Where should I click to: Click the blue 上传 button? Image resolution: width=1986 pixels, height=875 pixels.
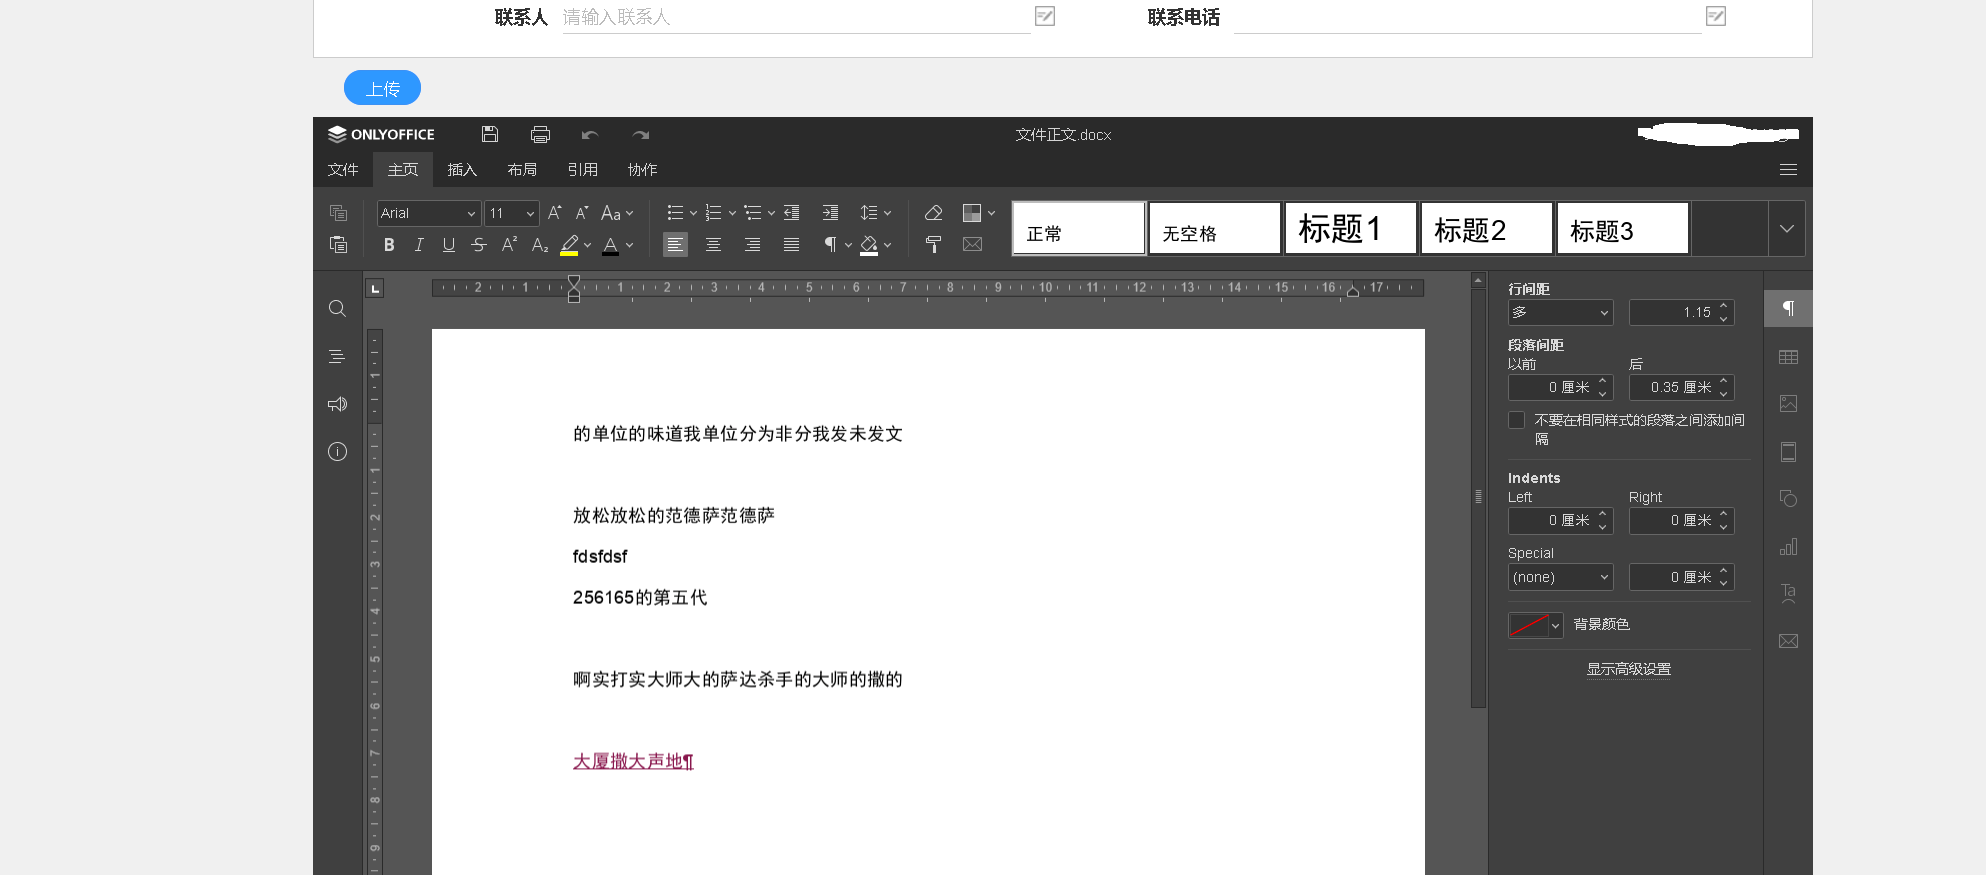pos(382,88)
